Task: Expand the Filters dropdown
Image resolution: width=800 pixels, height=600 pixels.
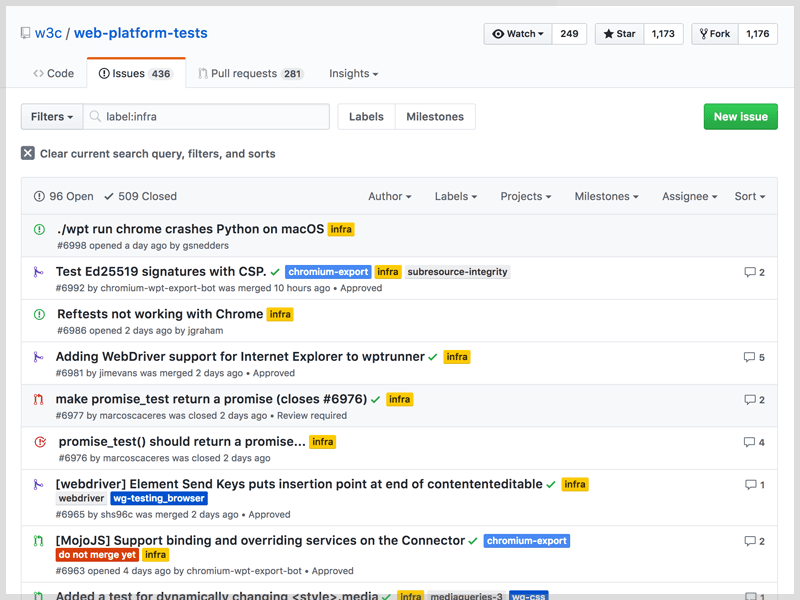Action: click(51, 116)
